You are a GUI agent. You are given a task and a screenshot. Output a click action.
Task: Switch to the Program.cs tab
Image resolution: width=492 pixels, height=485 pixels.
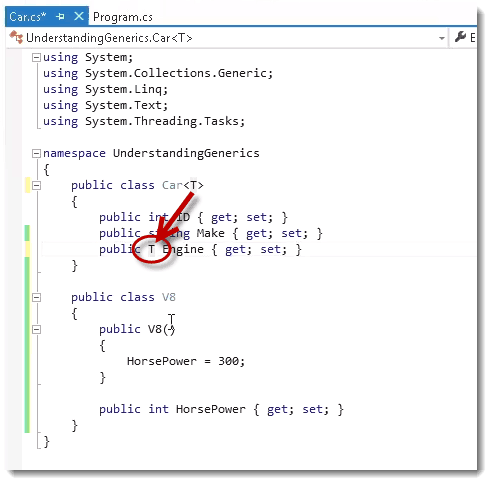(123, 17)
